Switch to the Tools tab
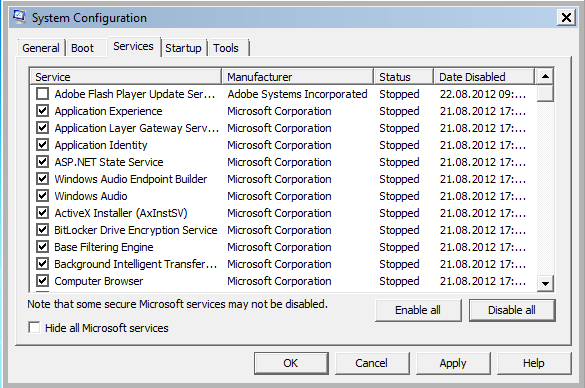This screenshot has height=388, width=585. coord(226,48)
